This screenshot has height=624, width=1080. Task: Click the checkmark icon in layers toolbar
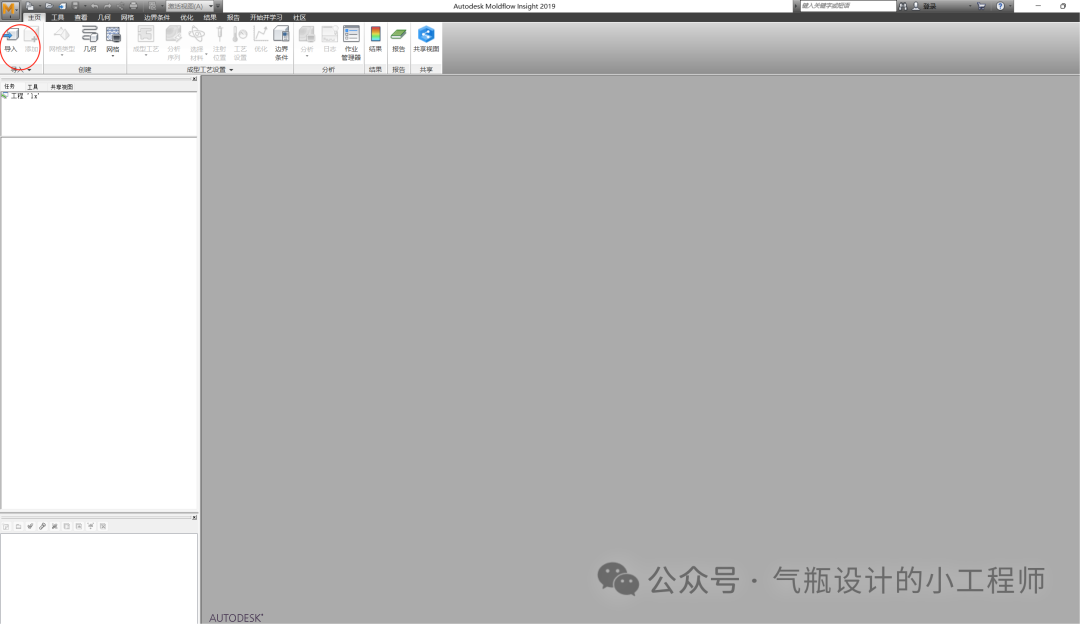[30, 526]
